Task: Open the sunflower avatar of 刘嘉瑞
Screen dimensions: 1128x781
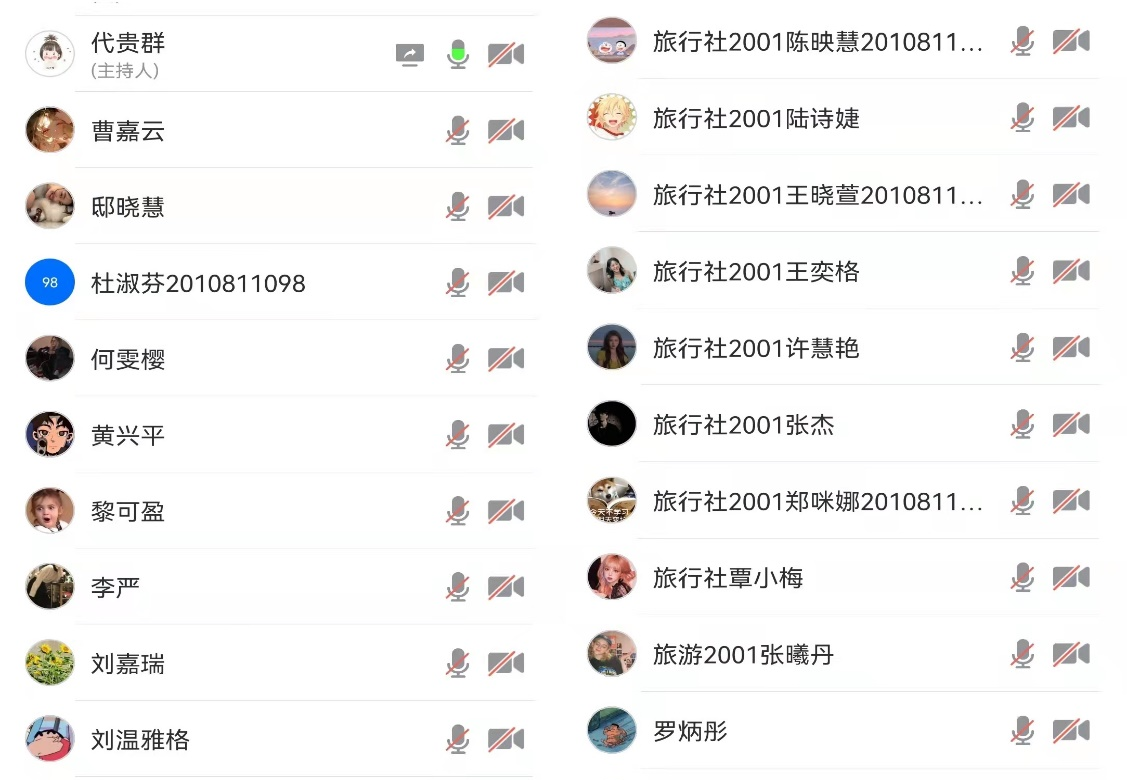Action: coord(50,663)
